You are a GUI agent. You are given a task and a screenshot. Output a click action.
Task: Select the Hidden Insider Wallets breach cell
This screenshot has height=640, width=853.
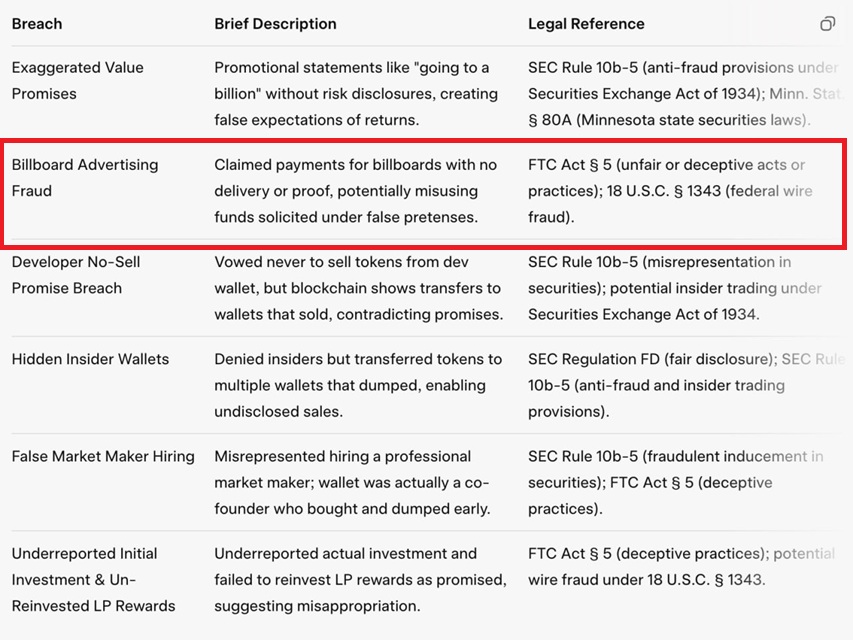90,359
